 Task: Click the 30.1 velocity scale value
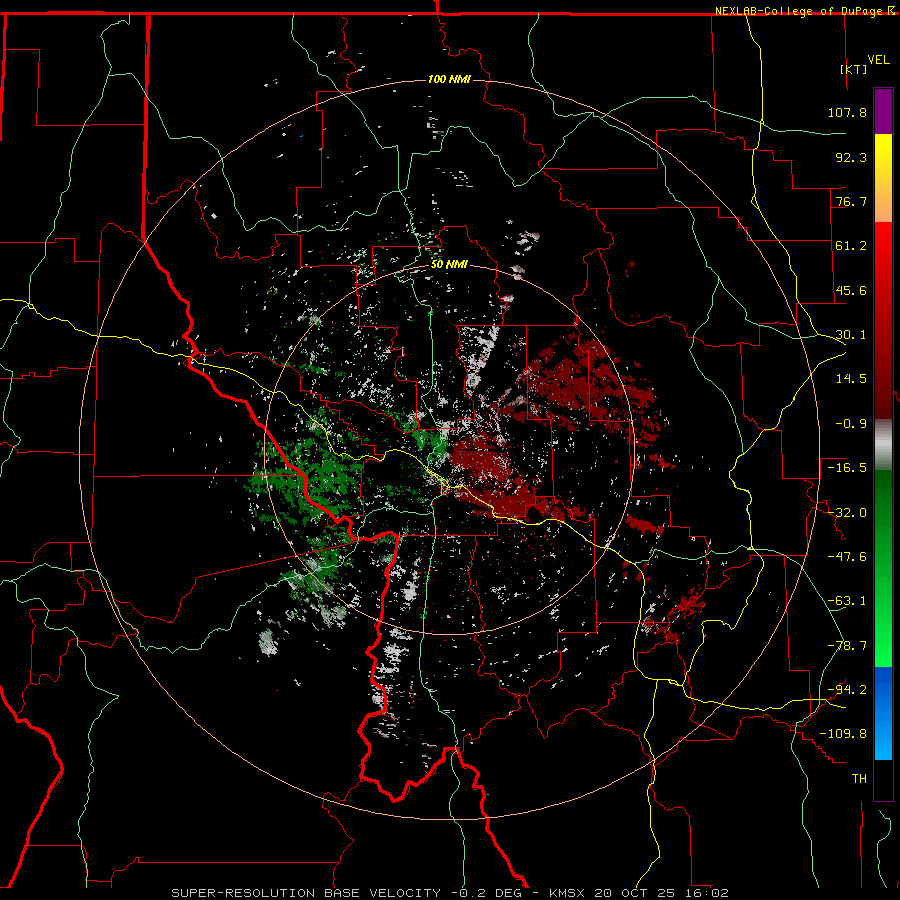click(851, 335)
